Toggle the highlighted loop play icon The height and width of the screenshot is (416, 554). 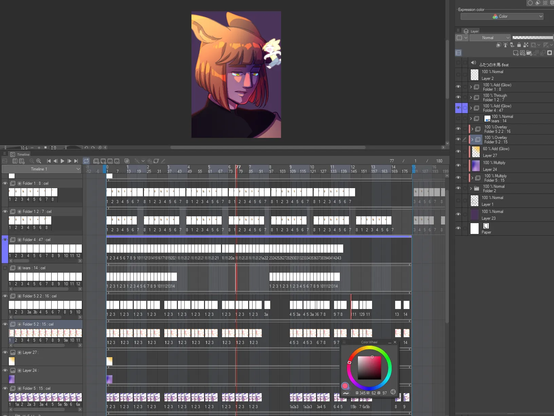(86, 161)
